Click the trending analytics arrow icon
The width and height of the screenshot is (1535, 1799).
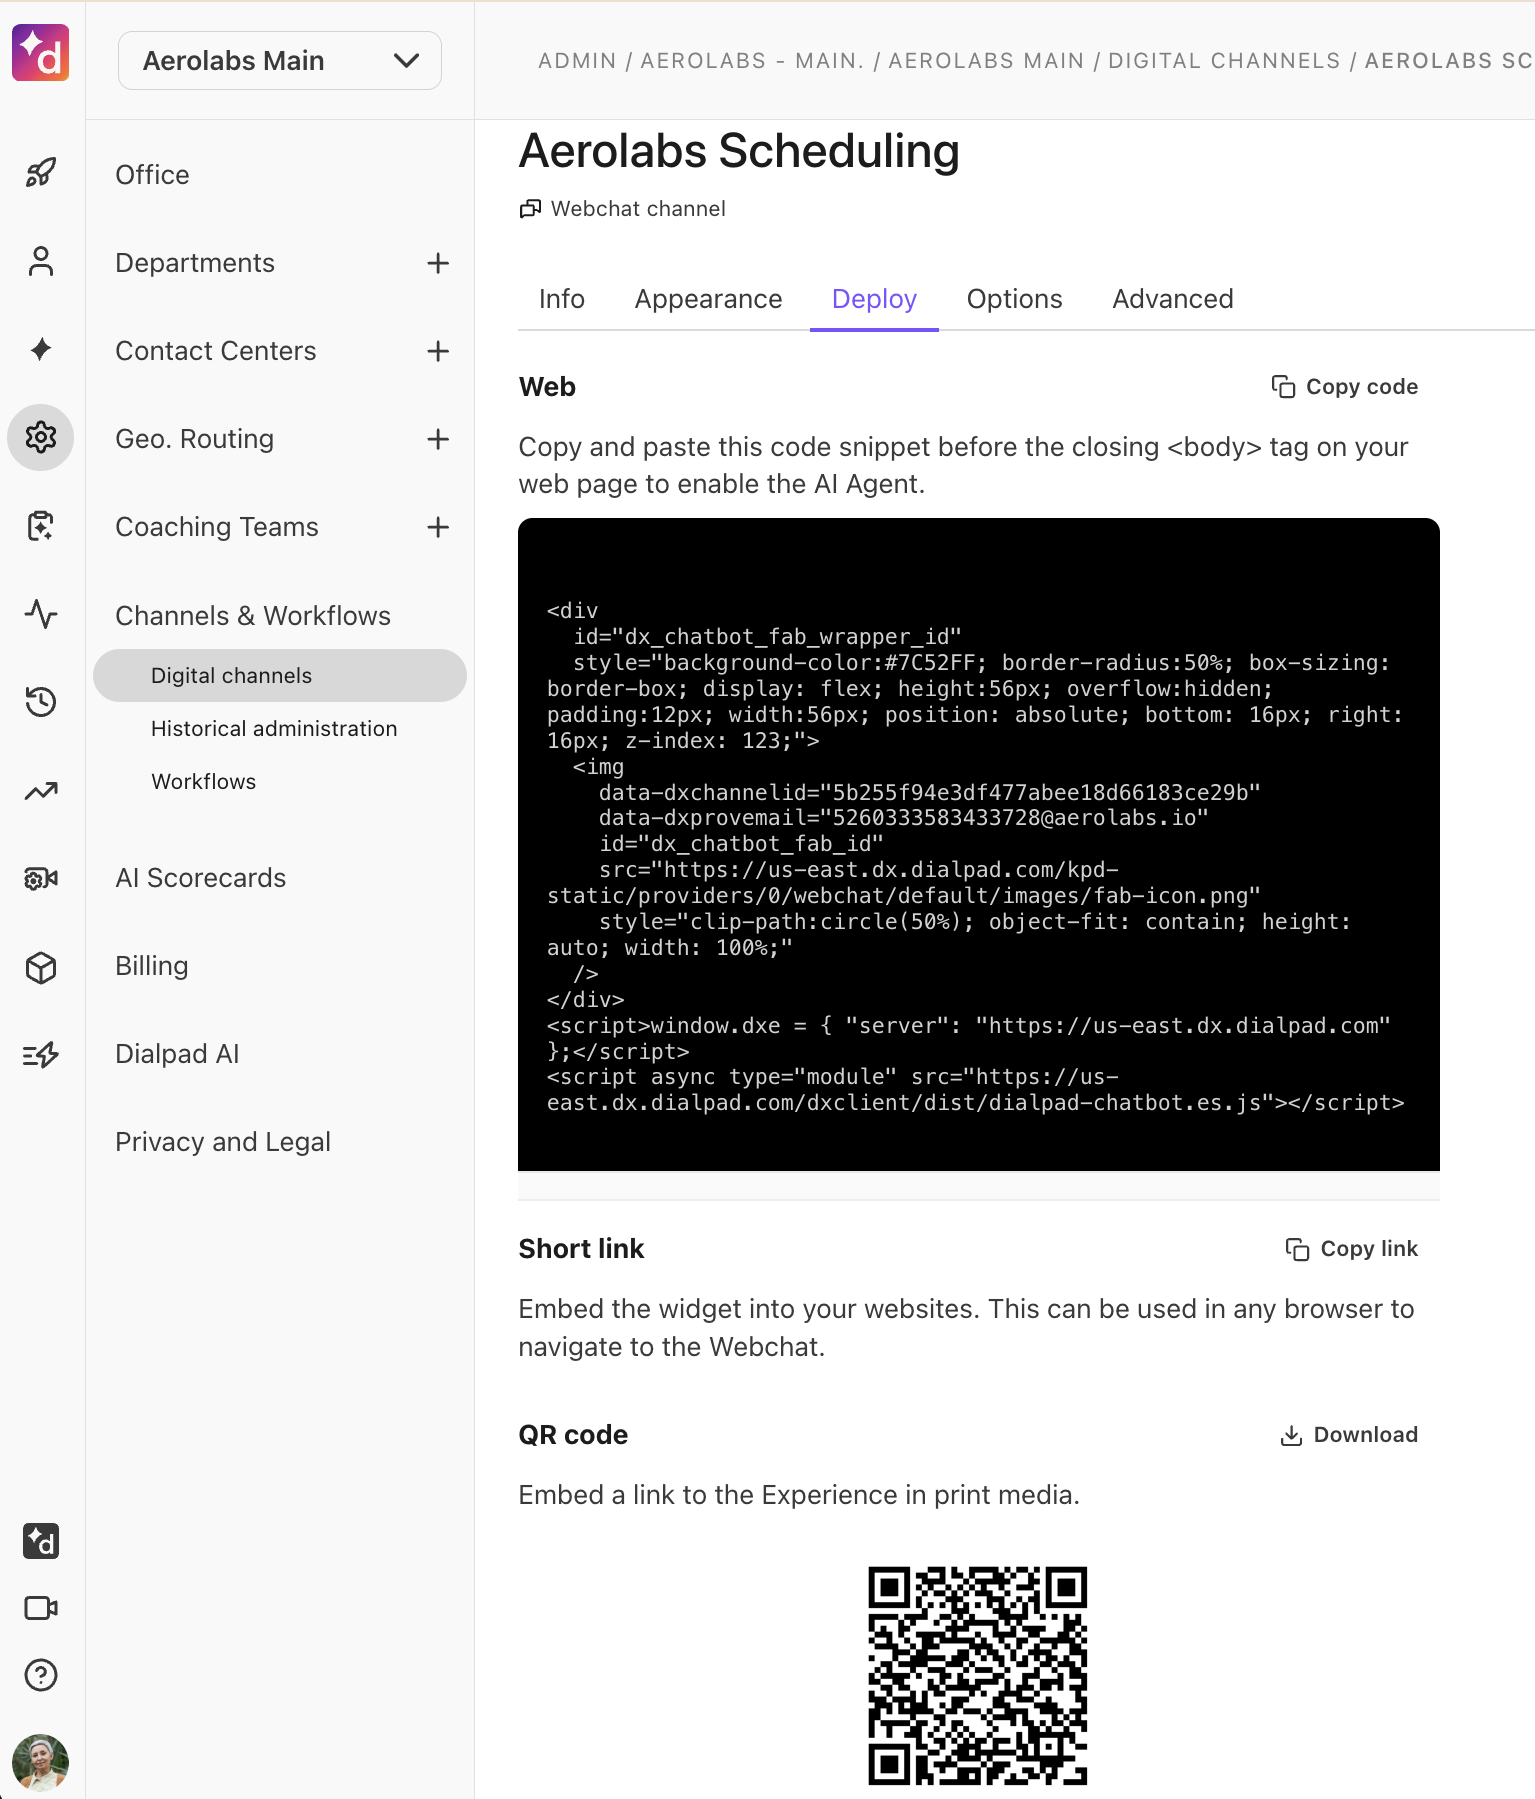(x=41, y=791)
